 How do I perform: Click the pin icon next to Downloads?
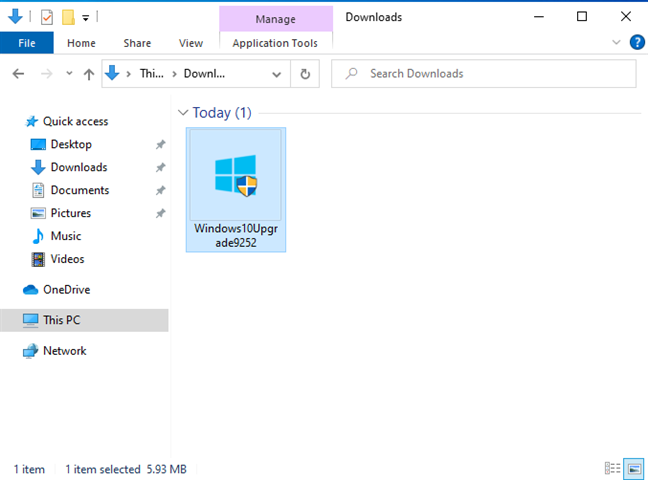(160, 167)
